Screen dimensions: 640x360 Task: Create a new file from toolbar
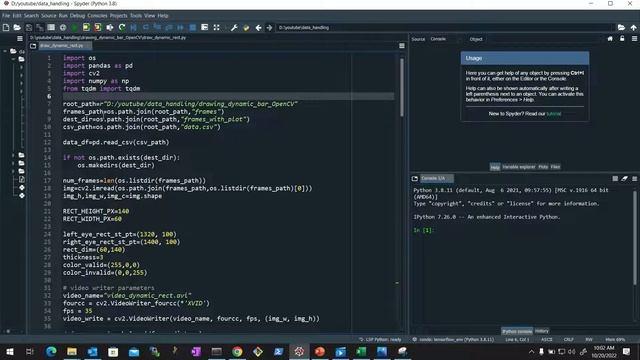(6, 27)
